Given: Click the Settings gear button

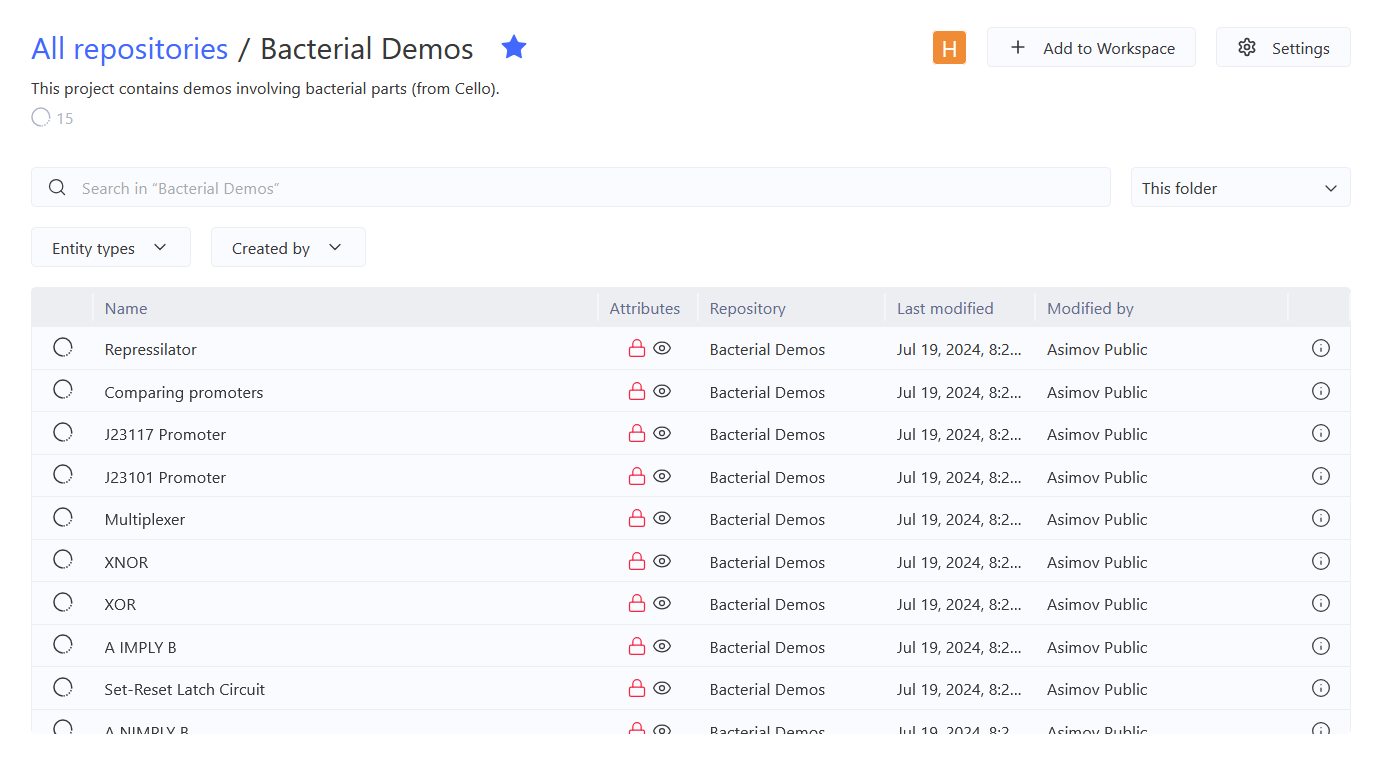Looking at the screenshot, I should point(1283,48).
